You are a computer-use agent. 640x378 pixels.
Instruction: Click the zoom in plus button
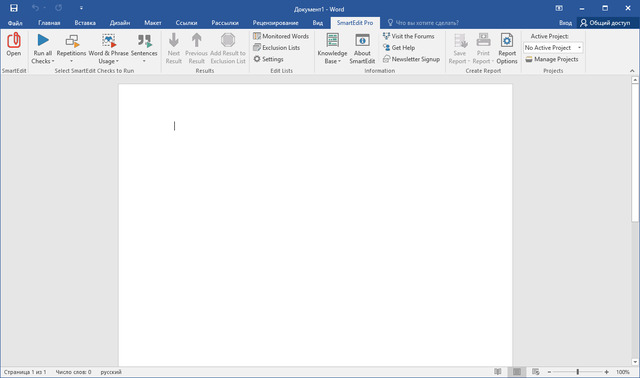(x=607, y=372)
